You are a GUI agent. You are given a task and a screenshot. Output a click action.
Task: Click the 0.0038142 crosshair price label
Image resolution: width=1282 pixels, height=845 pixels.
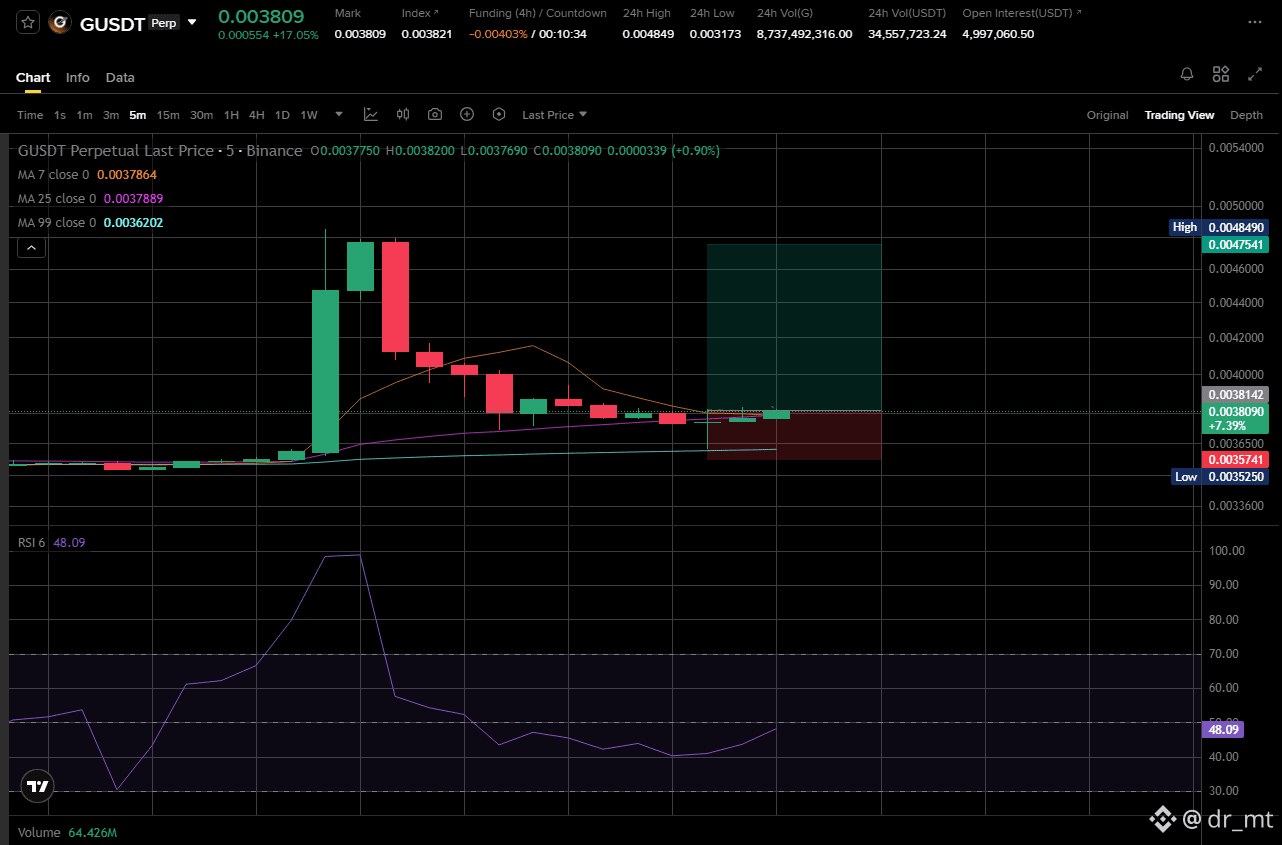coord(1235,395)
